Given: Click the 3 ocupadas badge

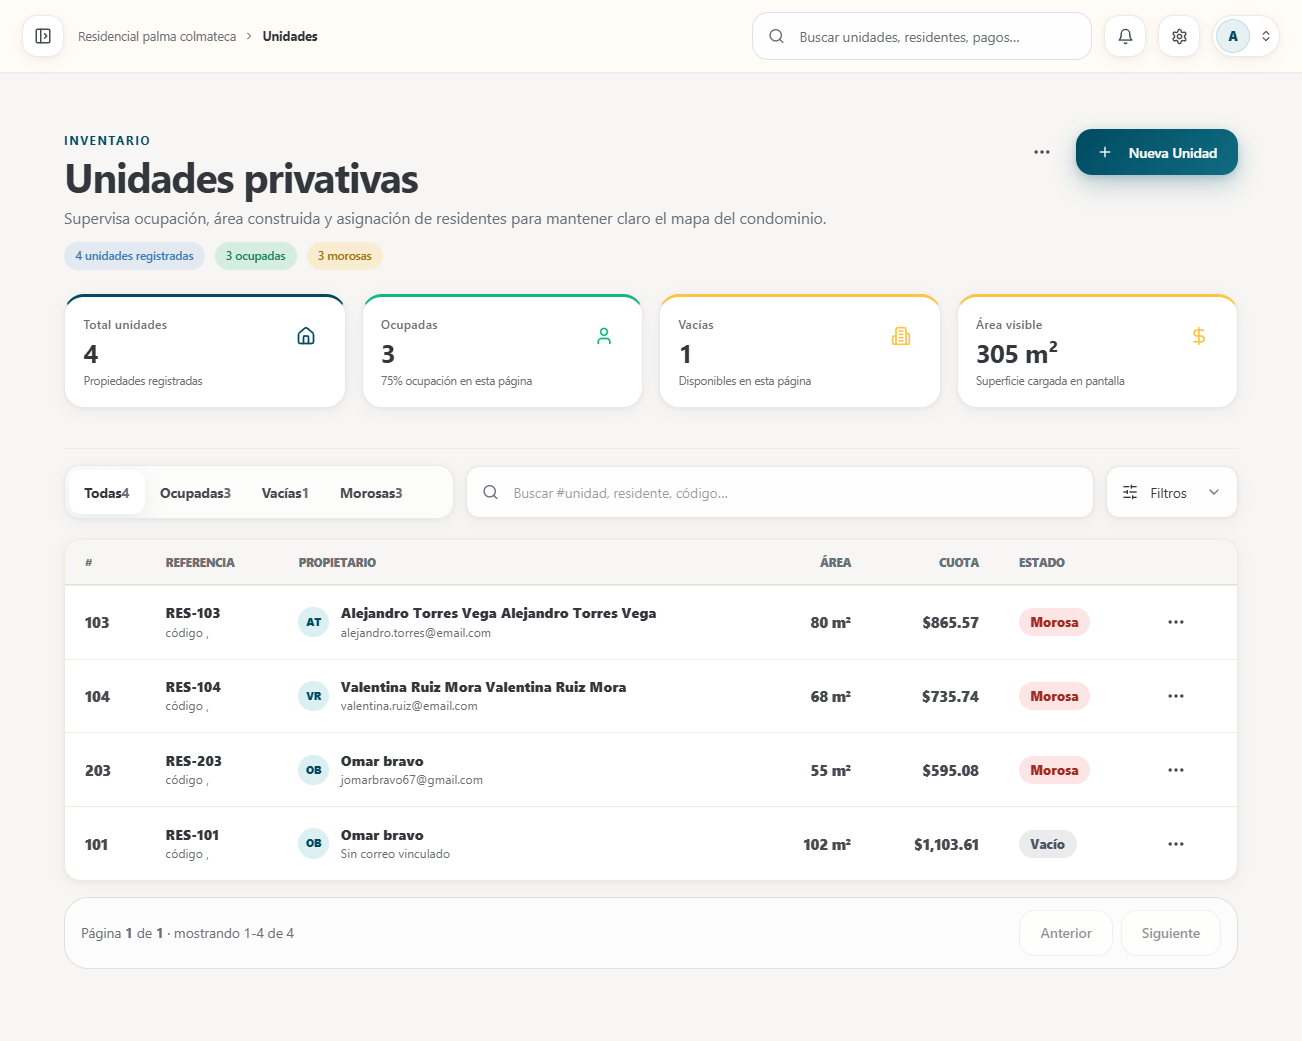Looking at the screenshot, I should pyautogui.click(x=255, y=256).
